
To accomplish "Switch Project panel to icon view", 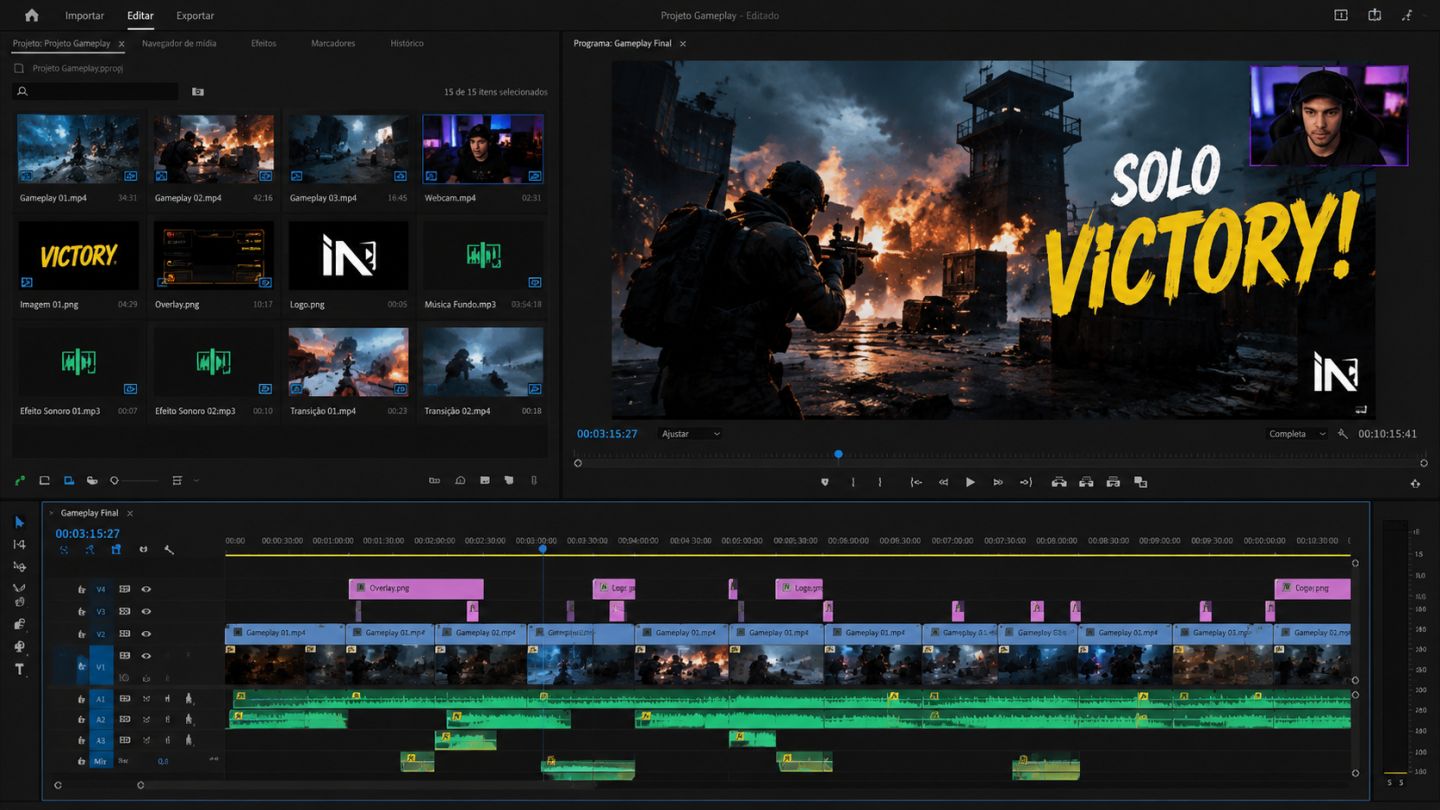I will coord(69,481).
